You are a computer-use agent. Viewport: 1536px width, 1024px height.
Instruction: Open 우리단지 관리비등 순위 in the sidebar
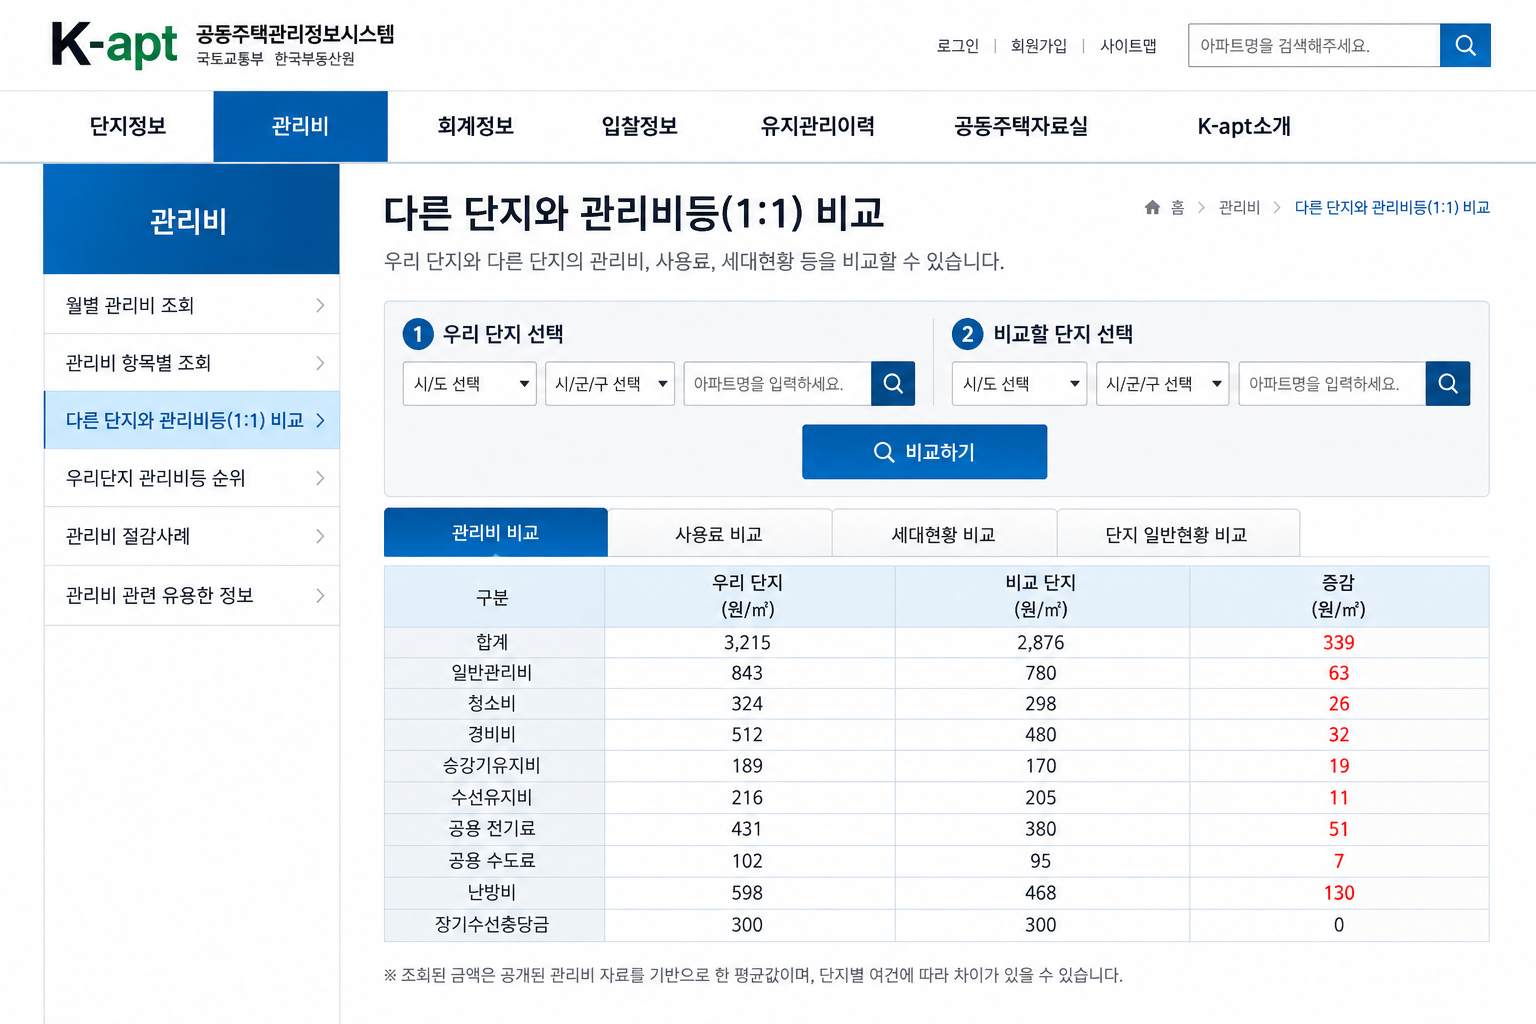click(192, 478)
